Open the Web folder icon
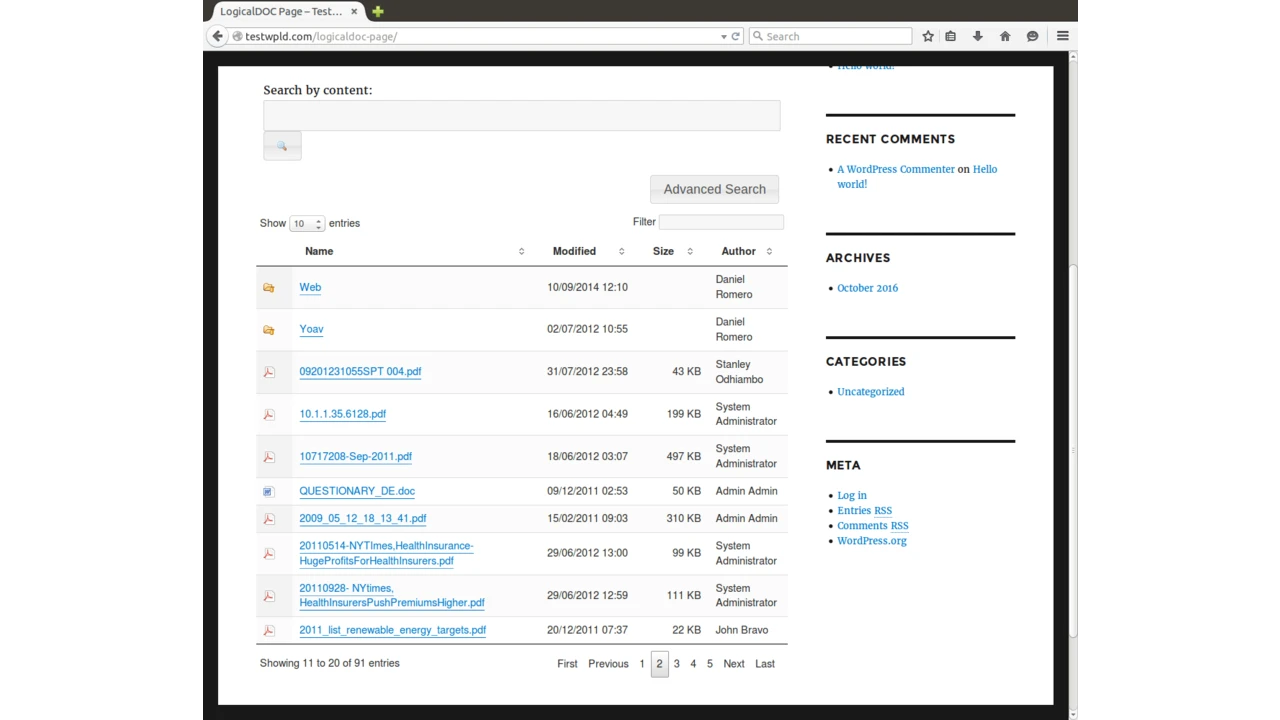The height and width of the screenshot is (720, 1280). pos(268,287)
